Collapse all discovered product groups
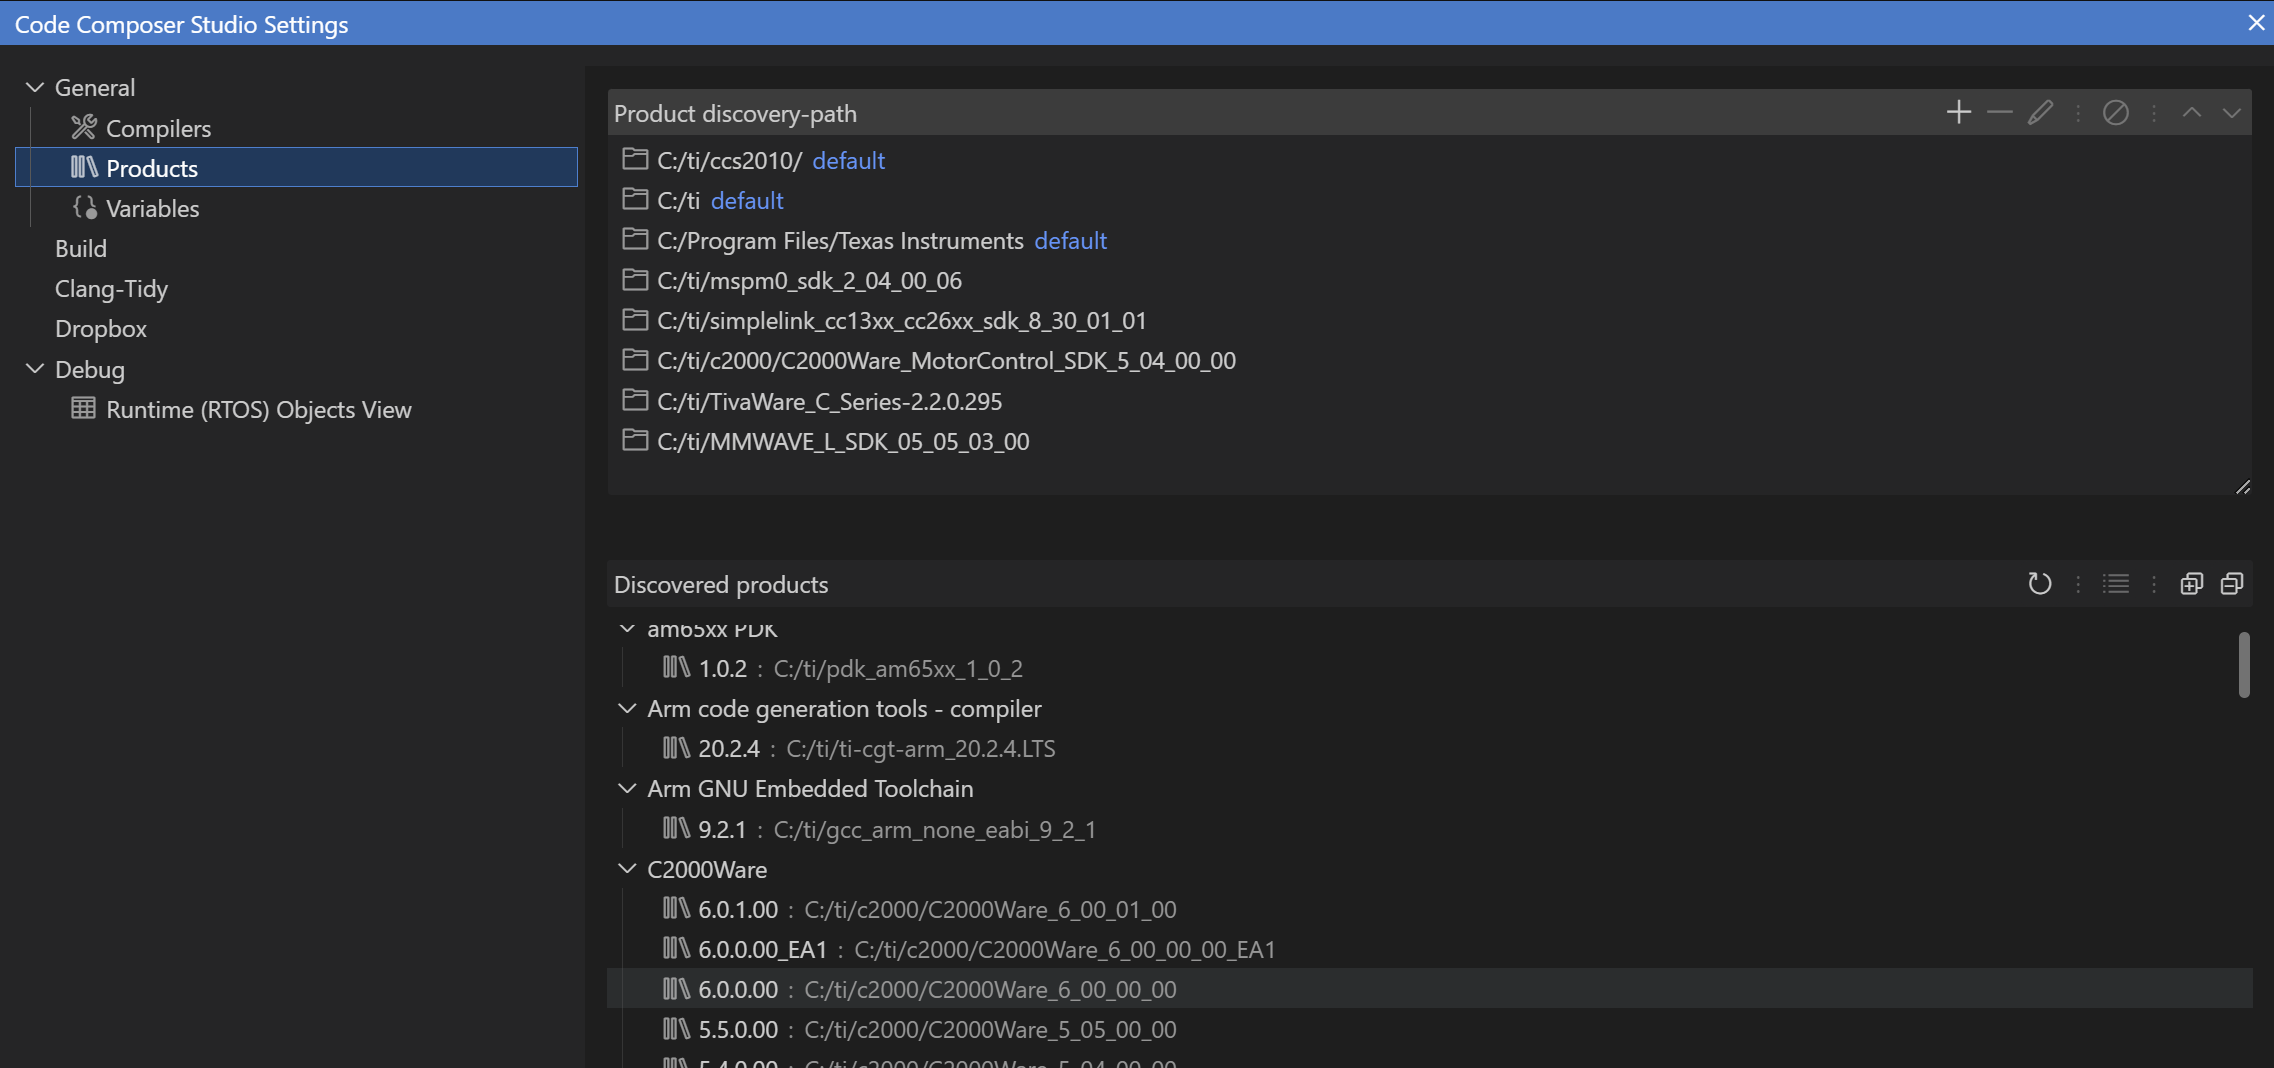Screen dimensions: 2274x1068 coord(2232,584)
